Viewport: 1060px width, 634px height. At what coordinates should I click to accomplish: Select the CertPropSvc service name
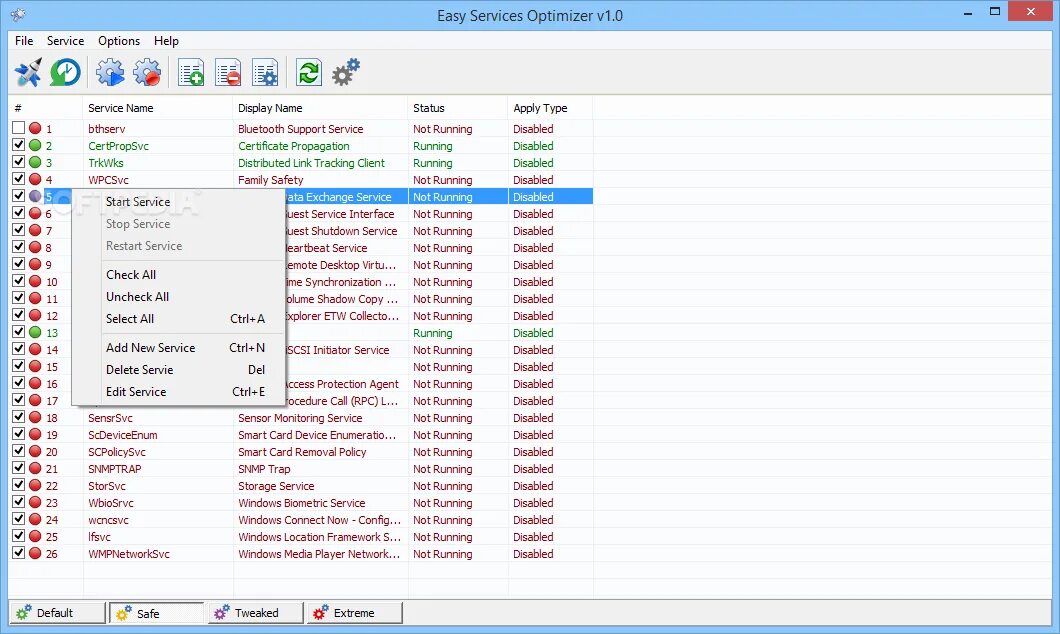click(x=118, y=145)
